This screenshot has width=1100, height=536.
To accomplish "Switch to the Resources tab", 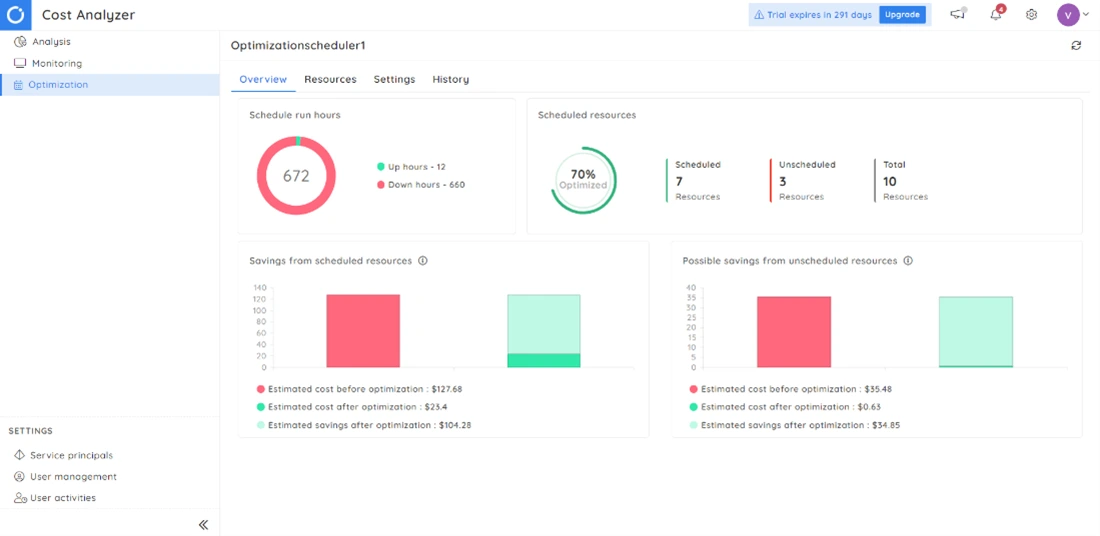I will (x=330, y=79).
